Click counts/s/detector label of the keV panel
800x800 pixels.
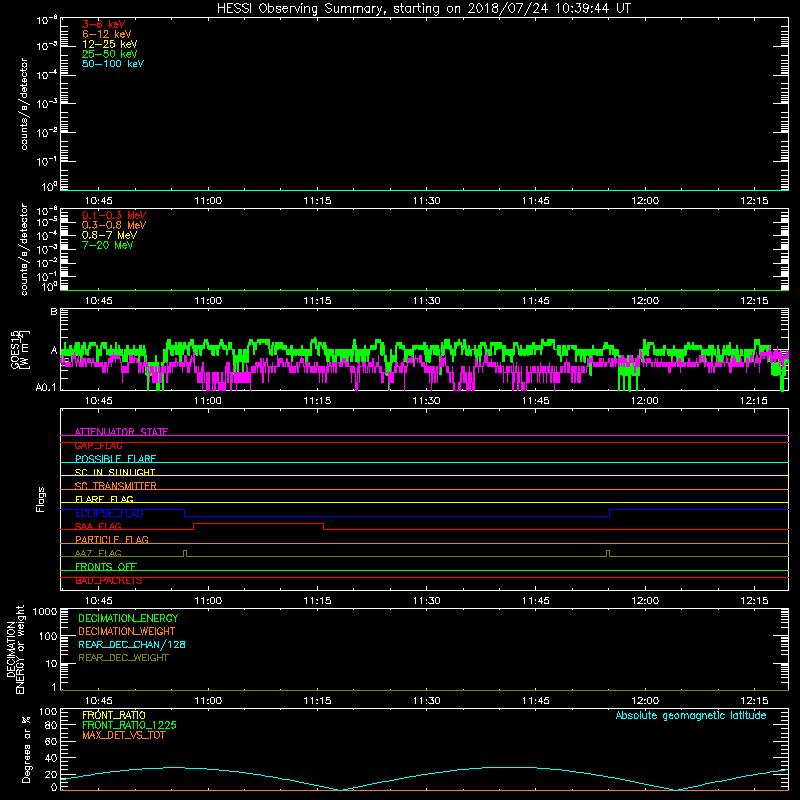point(24,104)
